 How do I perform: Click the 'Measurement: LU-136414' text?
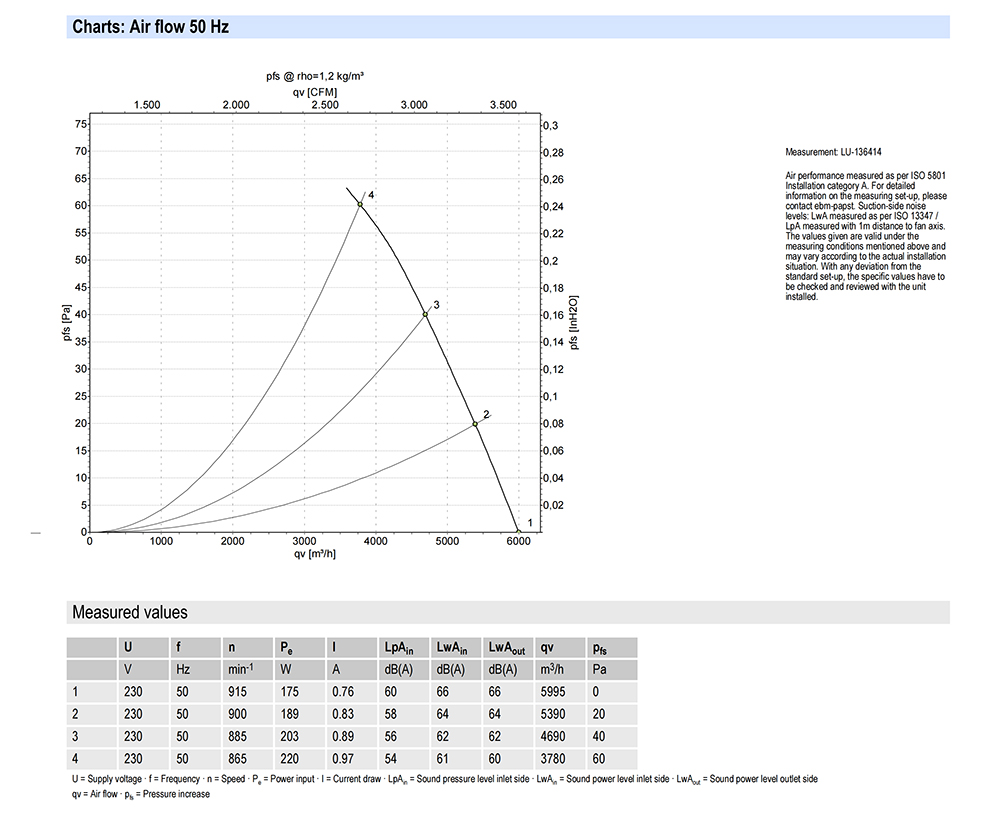(834, 152)
